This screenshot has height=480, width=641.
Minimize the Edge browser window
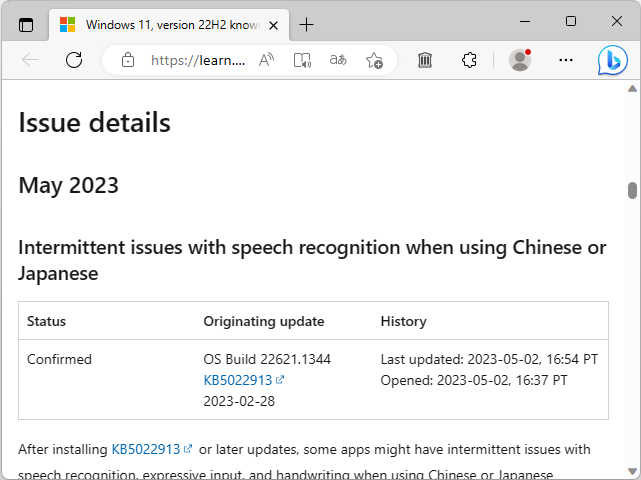(525, 21)
